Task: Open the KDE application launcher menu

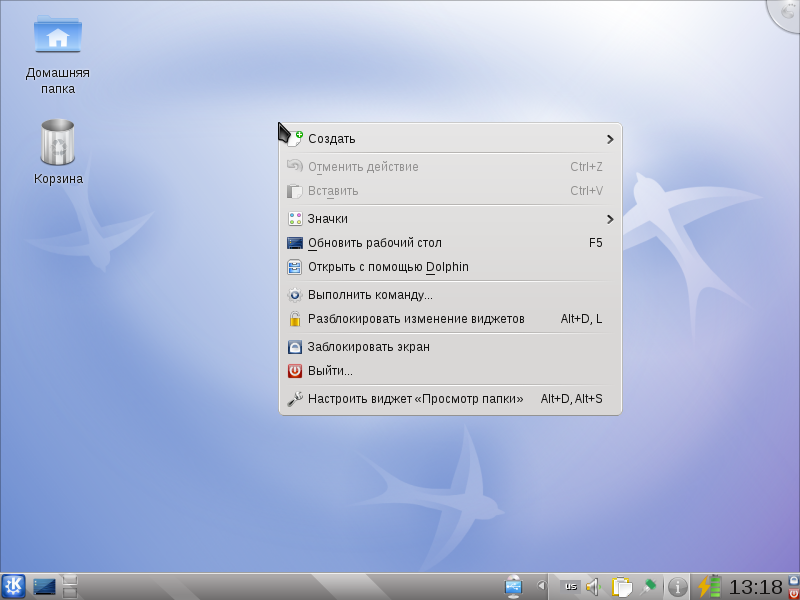Action: click(x=13, y=586)
